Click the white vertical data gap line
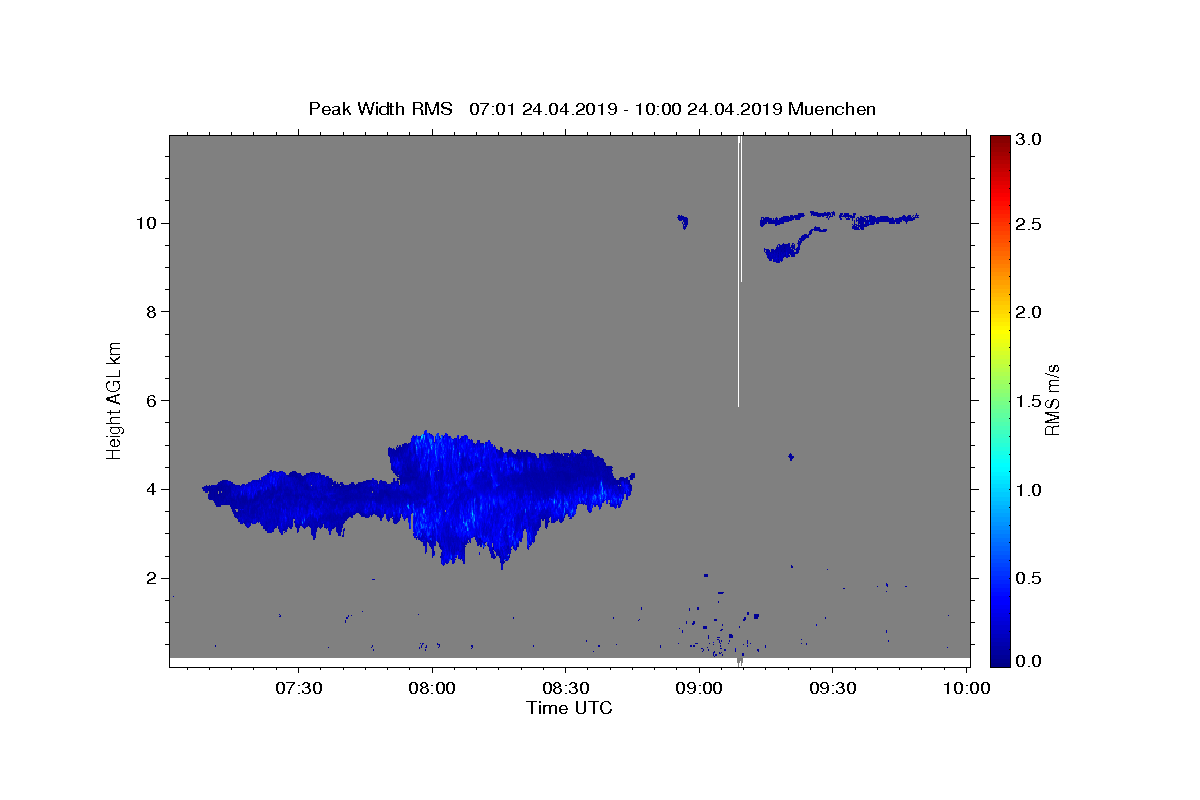Image resolution: width=1200 pixels, height=800 pixels. [x=739, y=271]
